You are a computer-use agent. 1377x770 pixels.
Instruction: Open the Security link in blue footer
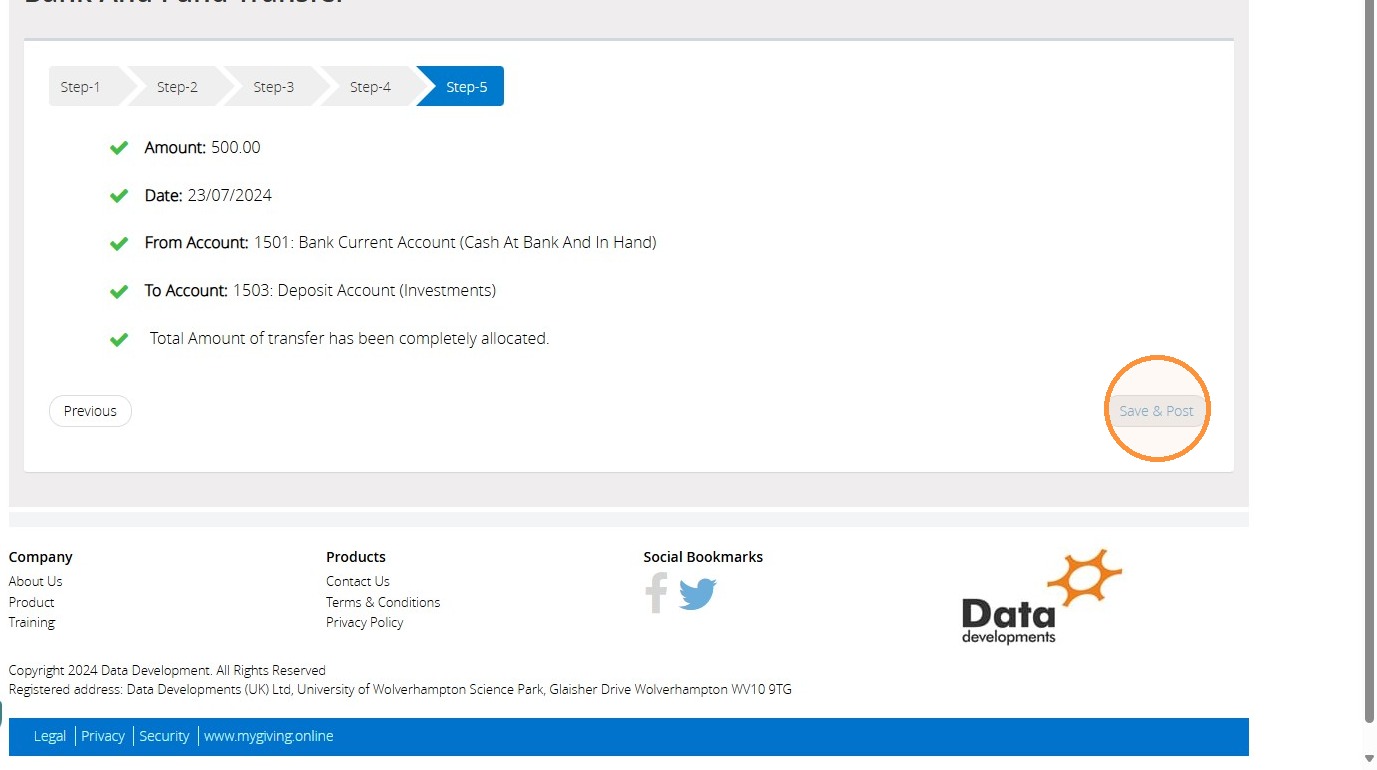tap(164, 736)
